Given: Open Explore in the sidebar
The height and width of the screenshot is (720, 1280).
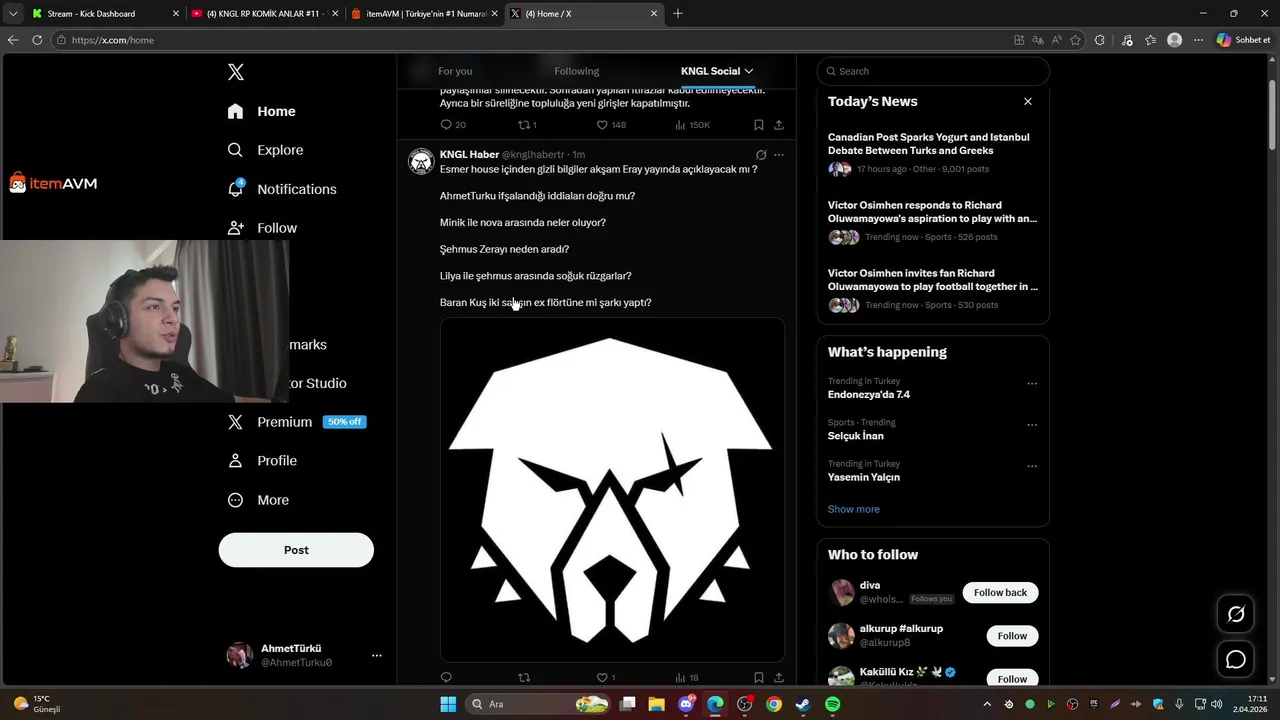Looking at the screenshot, I should point(265,150).
